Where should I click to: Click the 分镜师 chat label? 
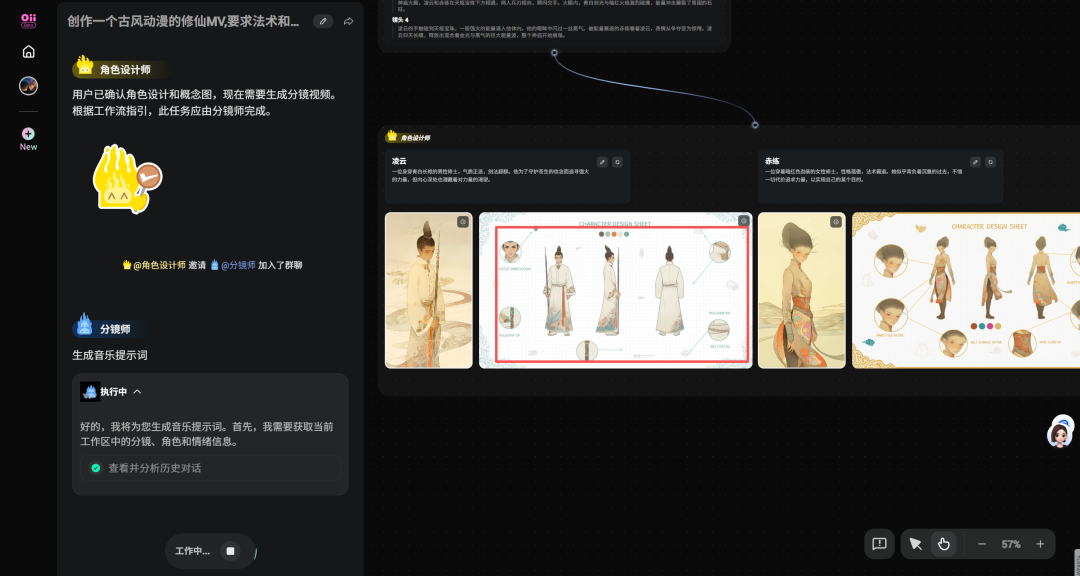115,329
